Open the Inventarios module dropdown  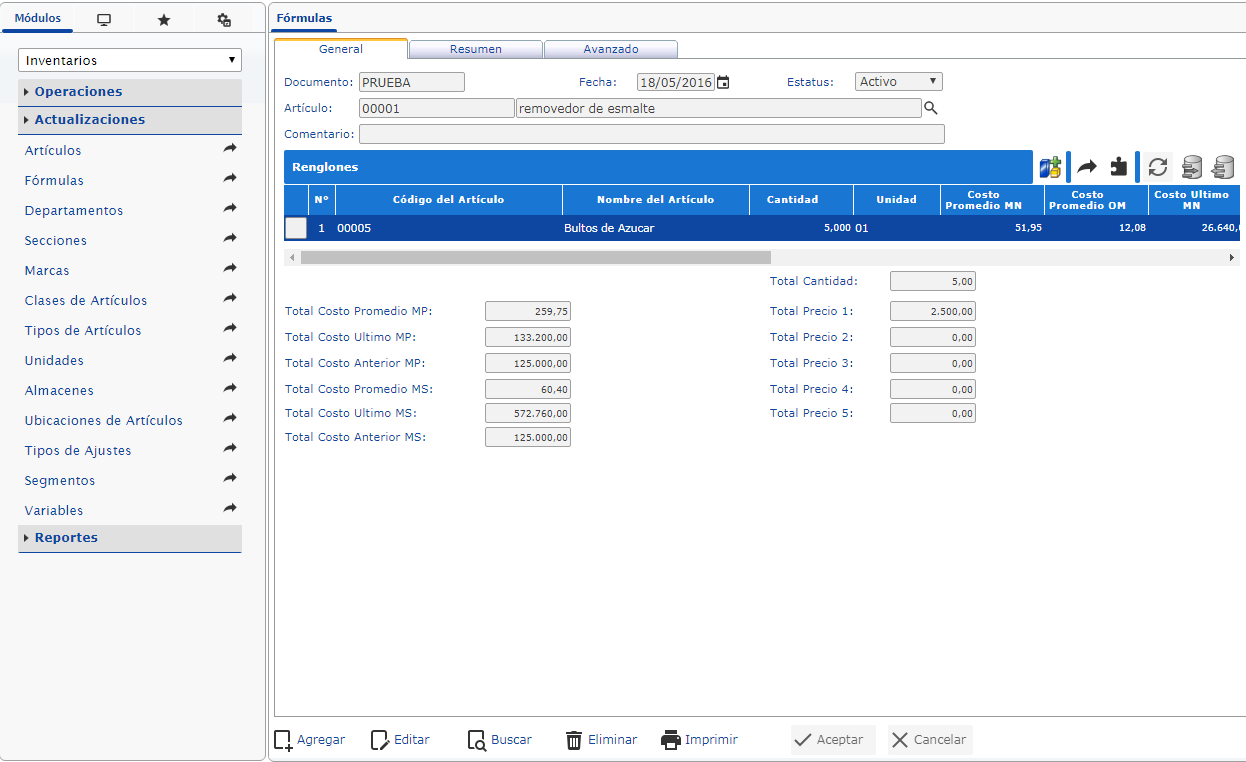[x=130, y=61]
